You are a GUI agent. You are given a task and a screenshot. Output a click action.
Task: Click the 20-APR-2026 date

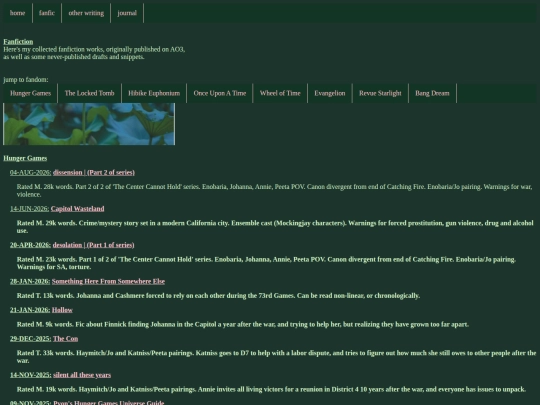[x=30, y=245]
